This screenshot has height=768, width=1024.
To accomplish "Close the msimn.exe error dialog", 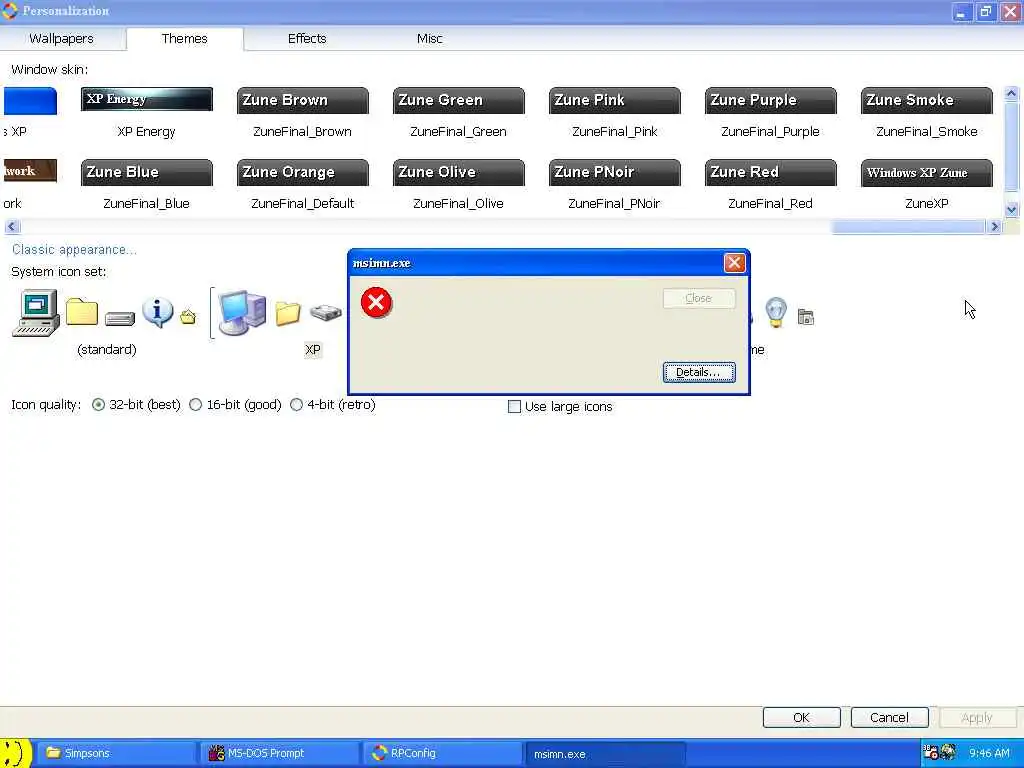I will [734, 263].
